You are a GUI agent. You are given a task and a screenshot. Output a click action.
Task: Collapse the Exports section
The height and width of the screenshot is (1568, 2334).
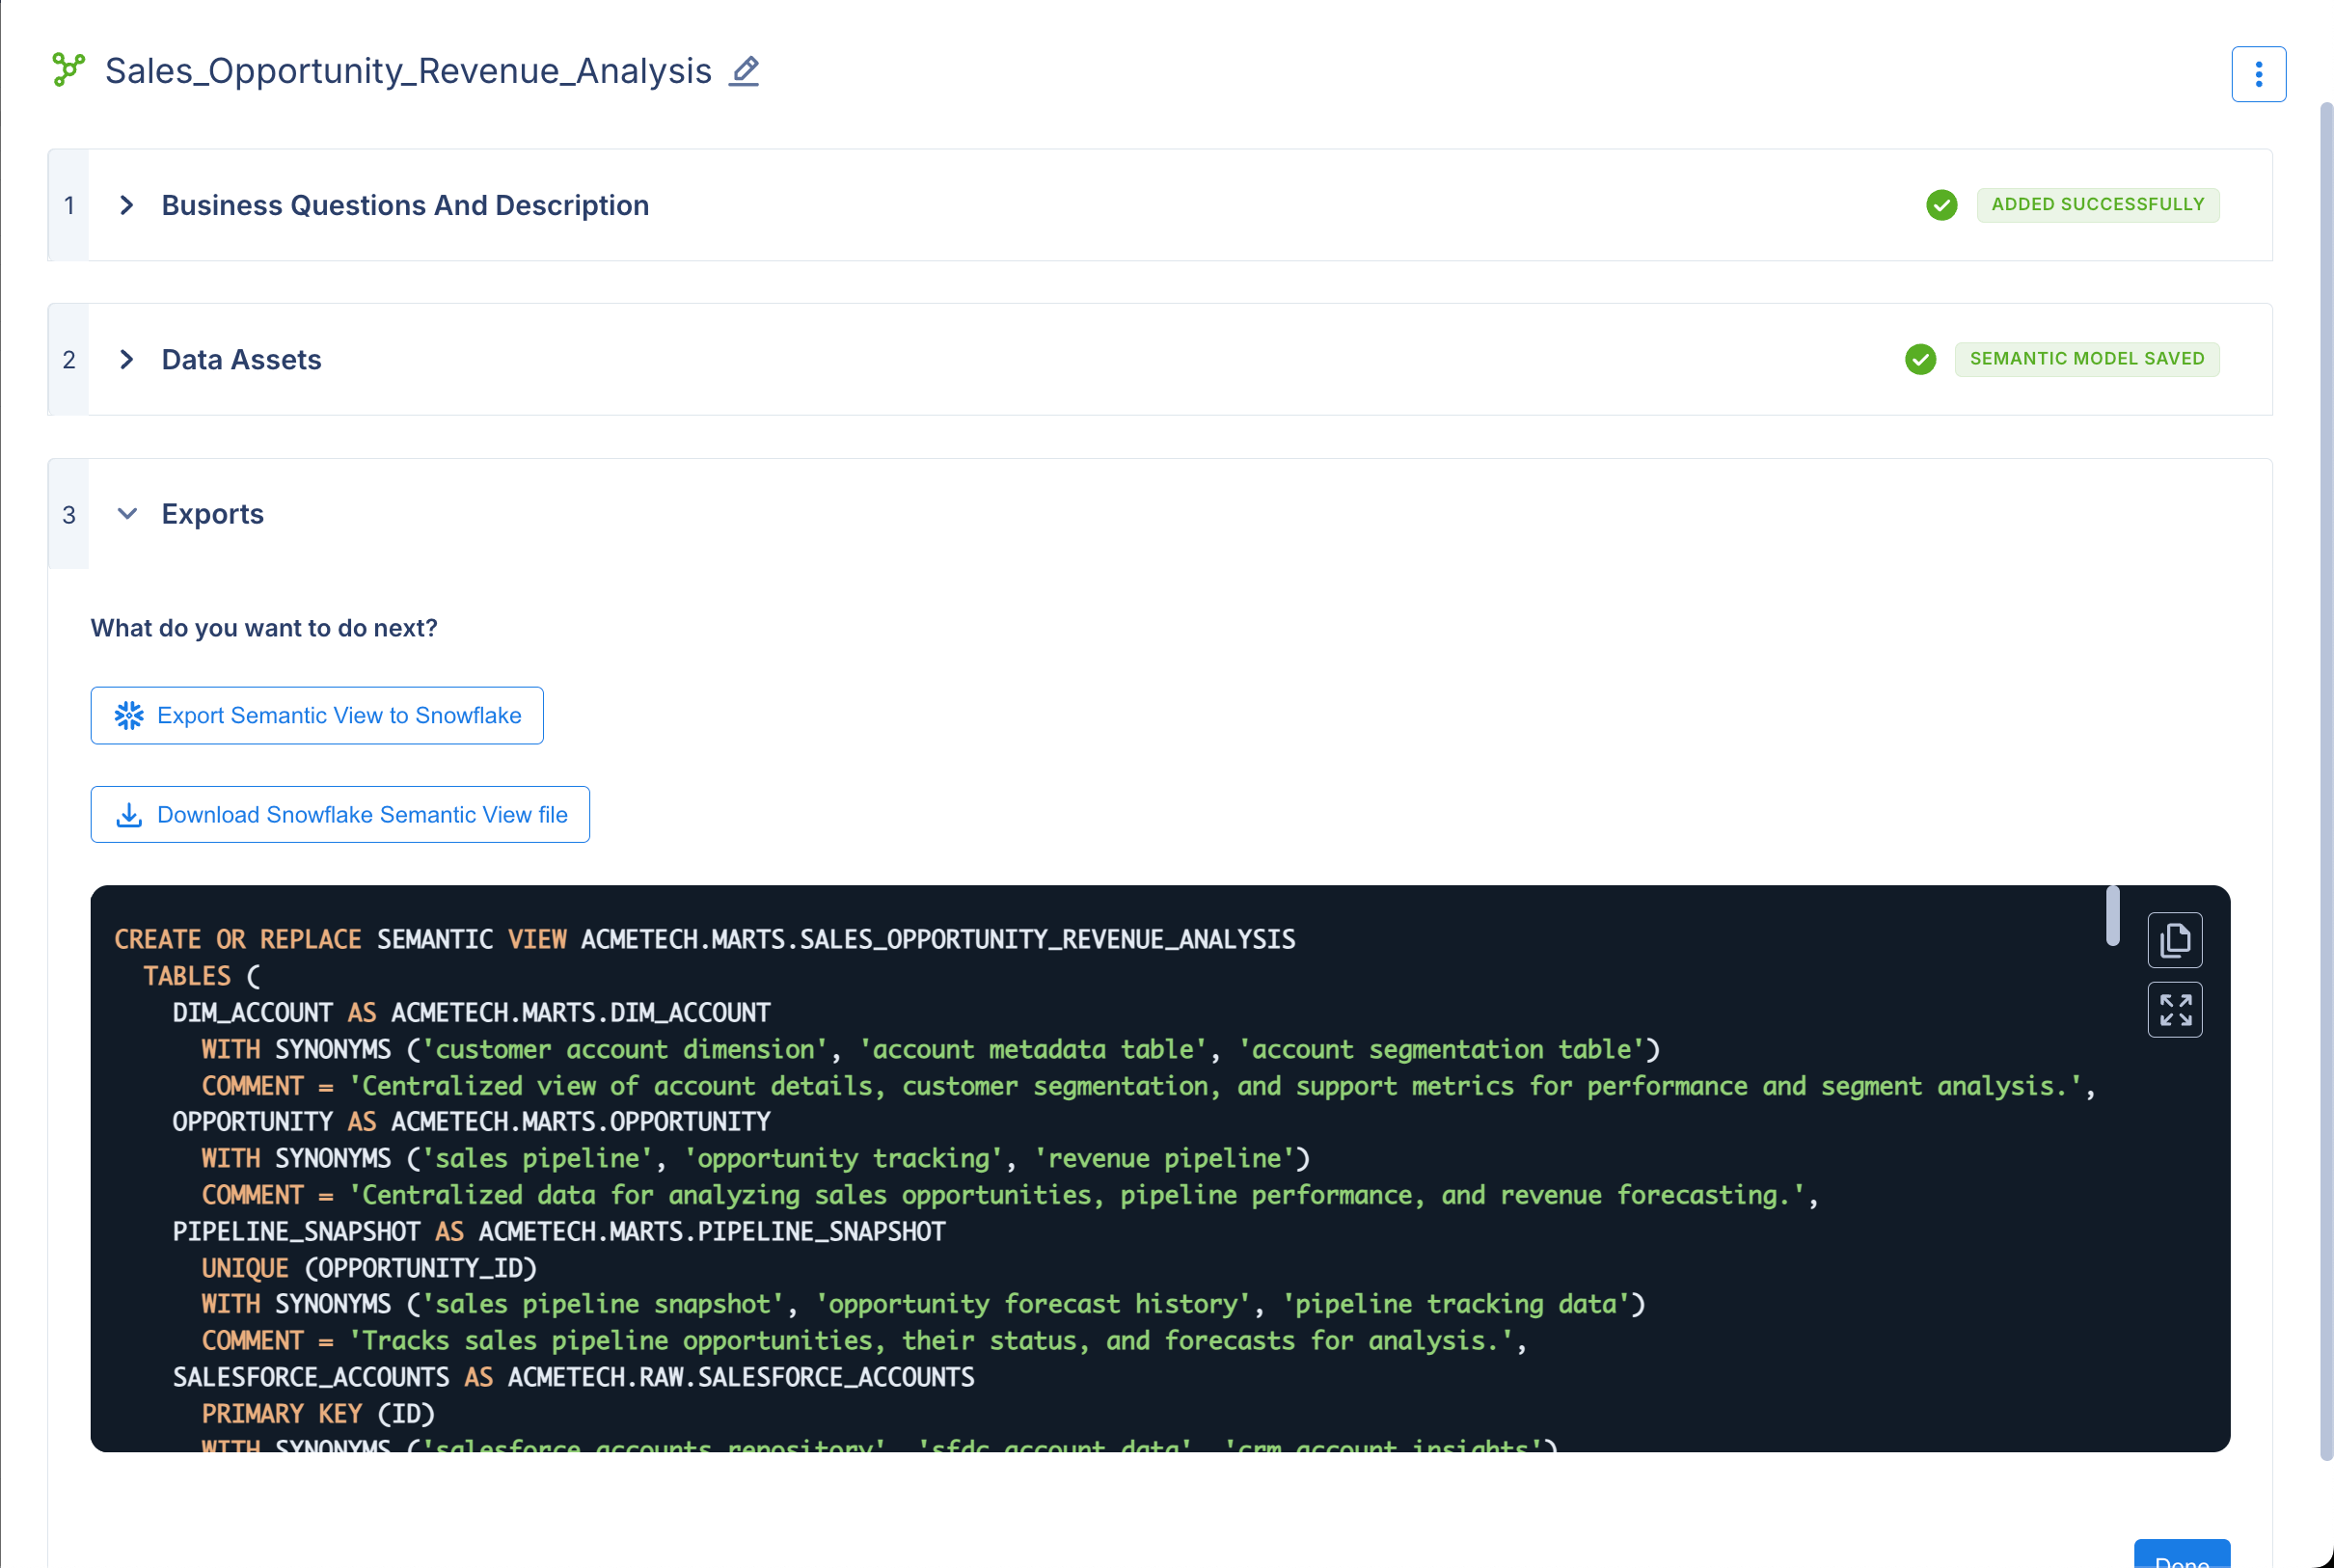click(127, 514)
